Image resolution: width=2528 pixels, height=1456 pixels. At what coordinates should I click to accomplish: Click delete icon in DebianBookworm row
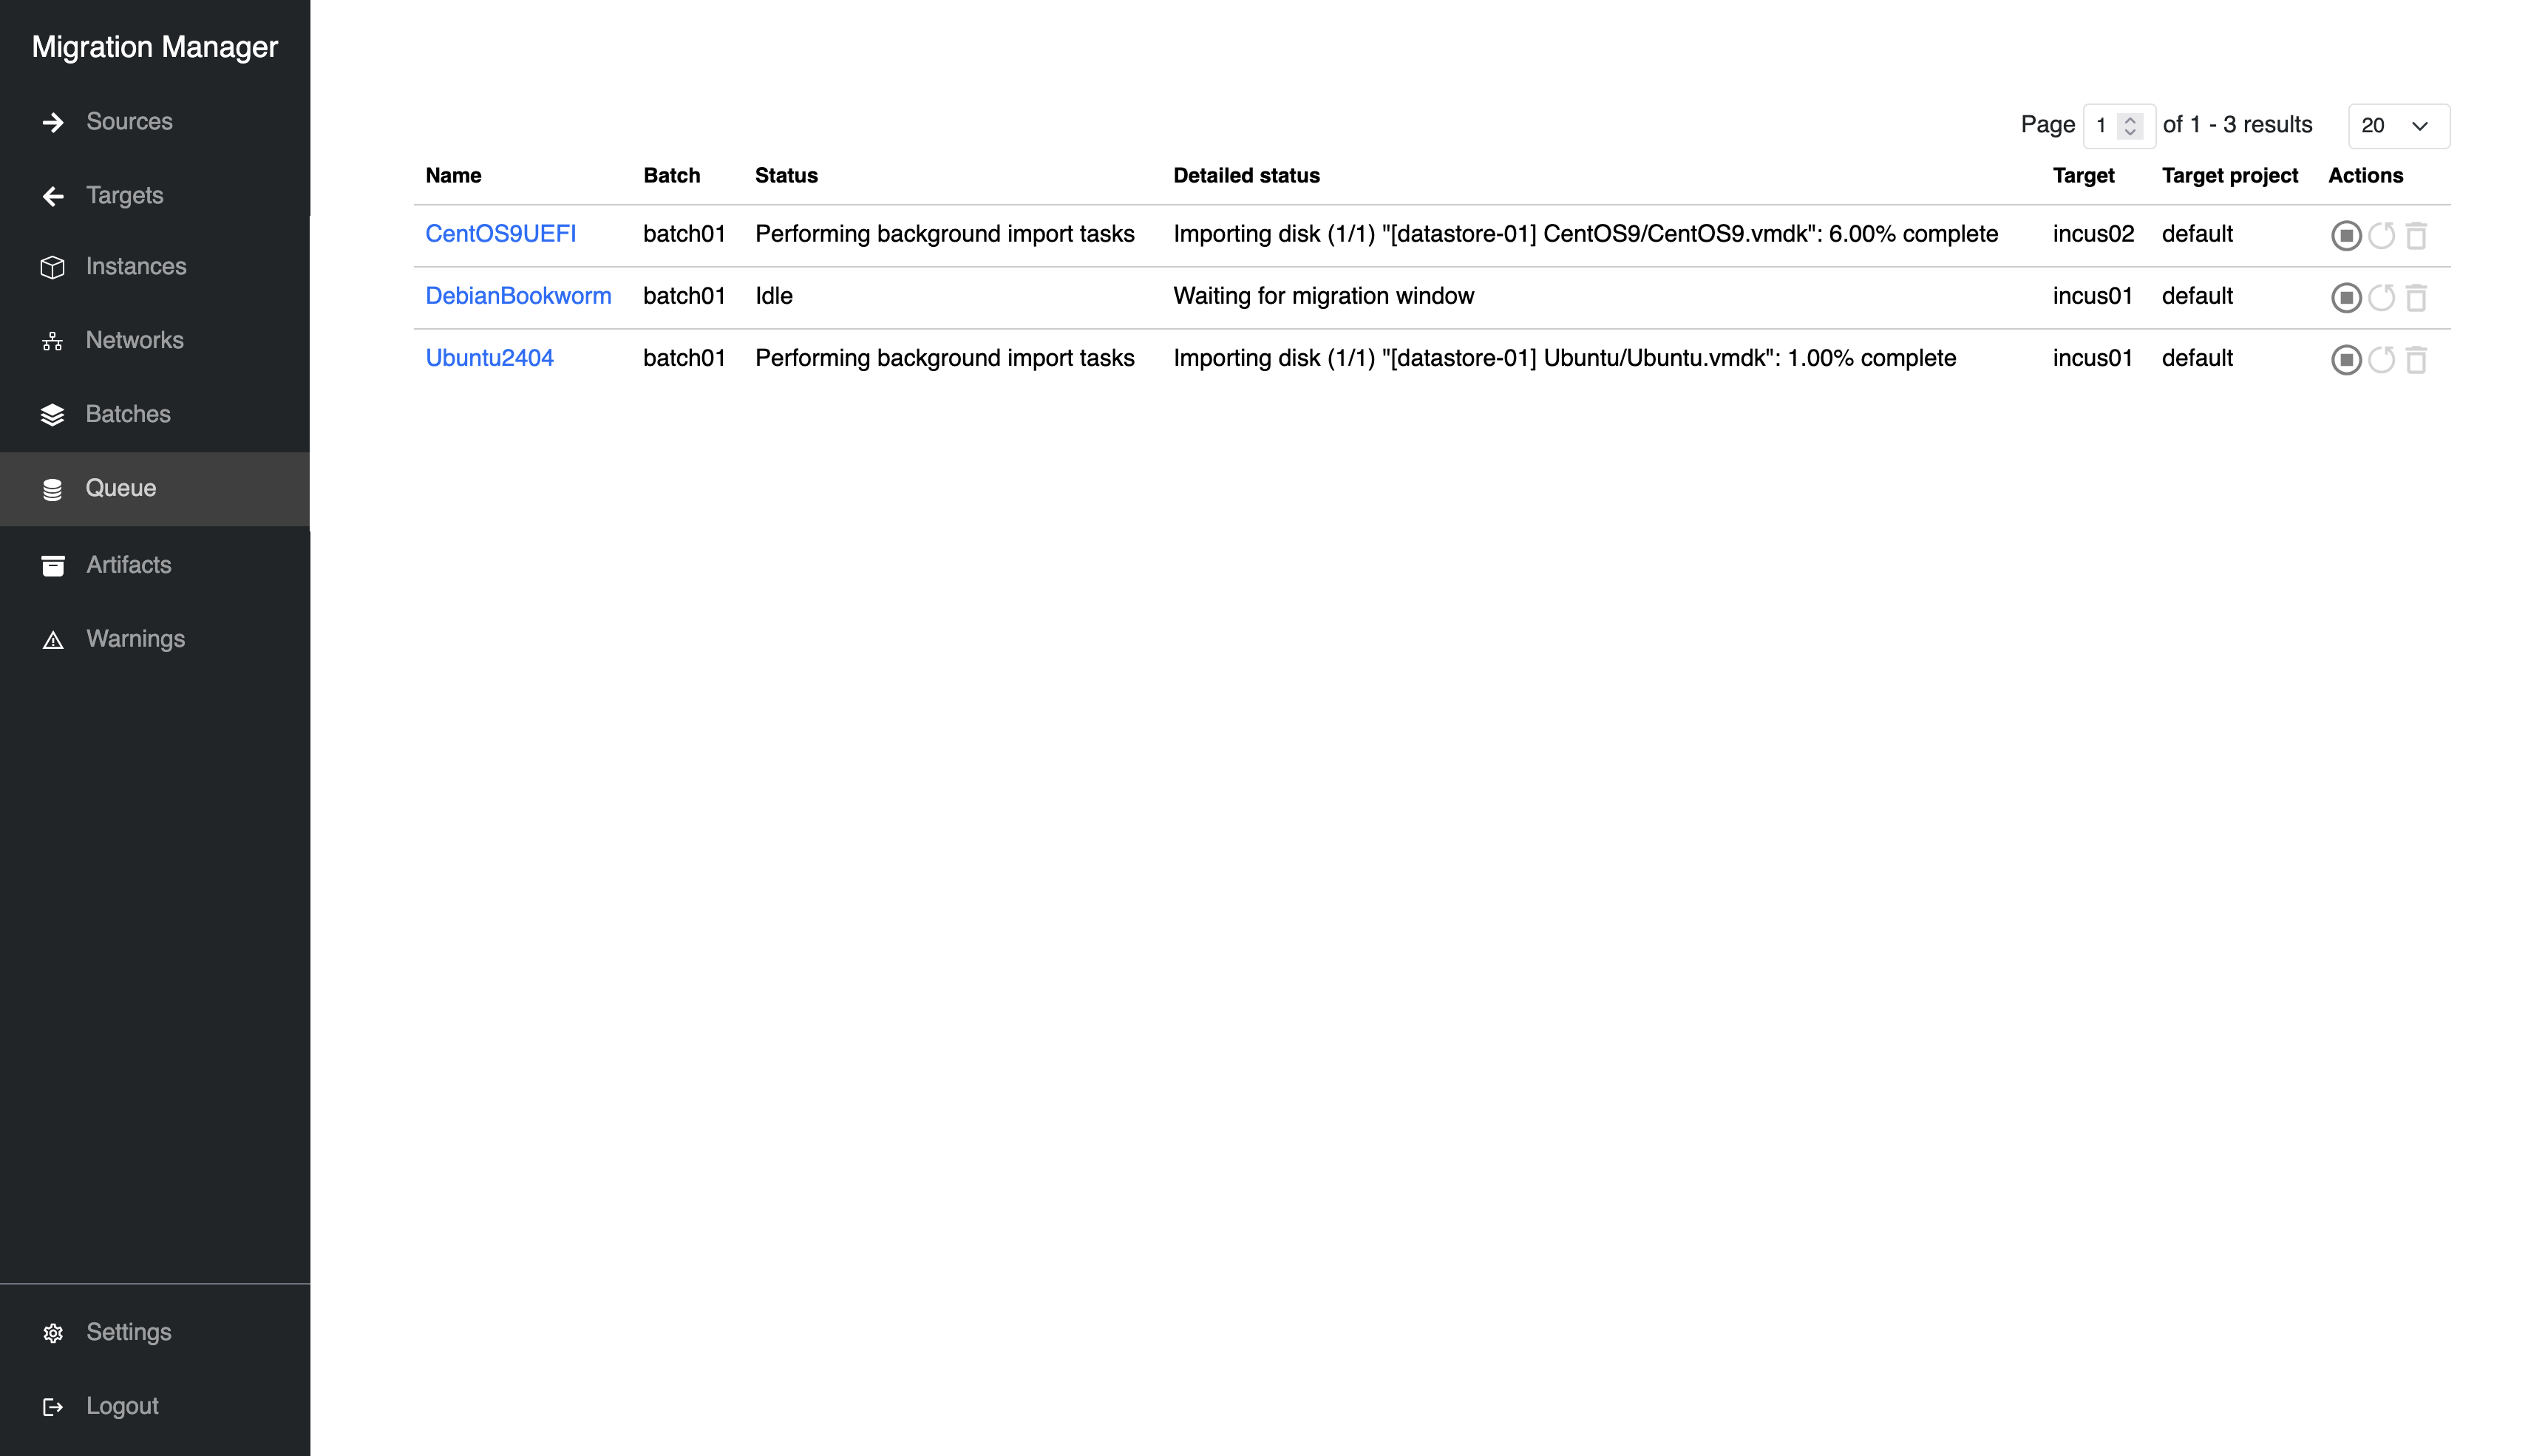tap(2416, 297)
